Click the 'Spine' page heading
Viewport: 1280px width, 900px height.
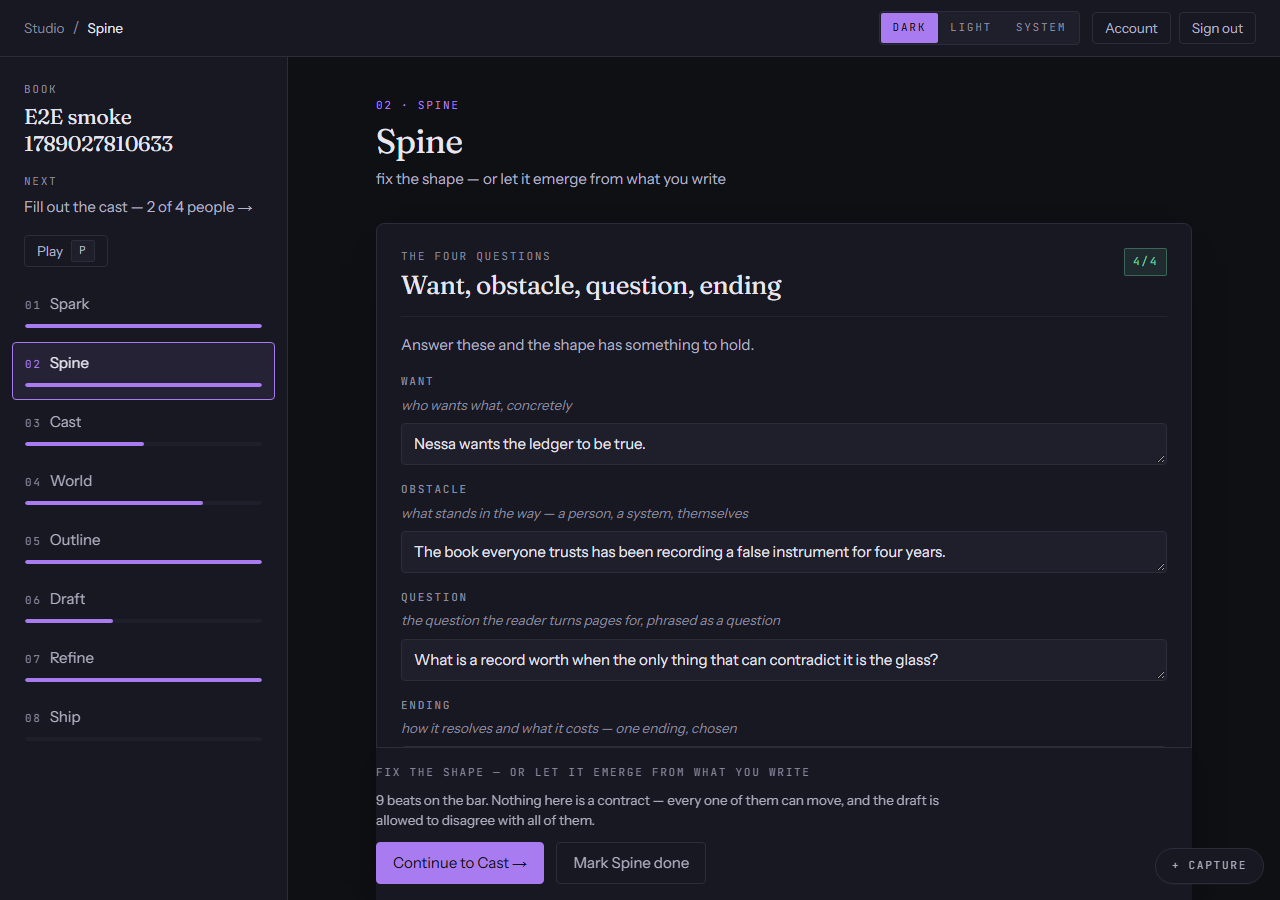tap(419, 142)
